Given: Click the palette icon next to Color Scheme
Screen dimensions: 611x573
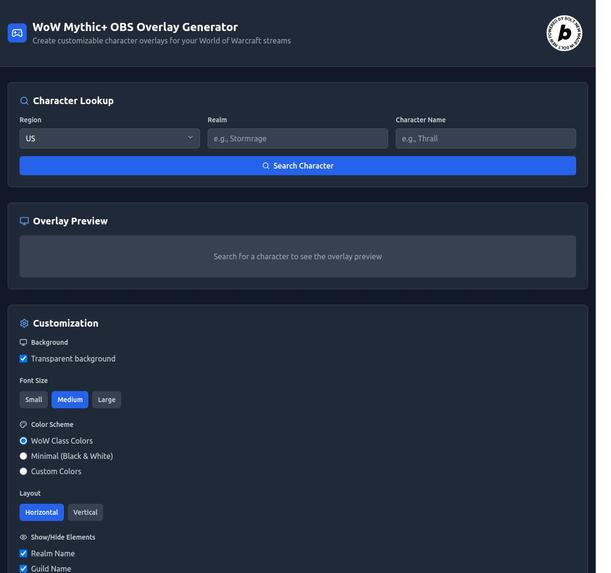Looking at the screenshot, I should 23,424.
